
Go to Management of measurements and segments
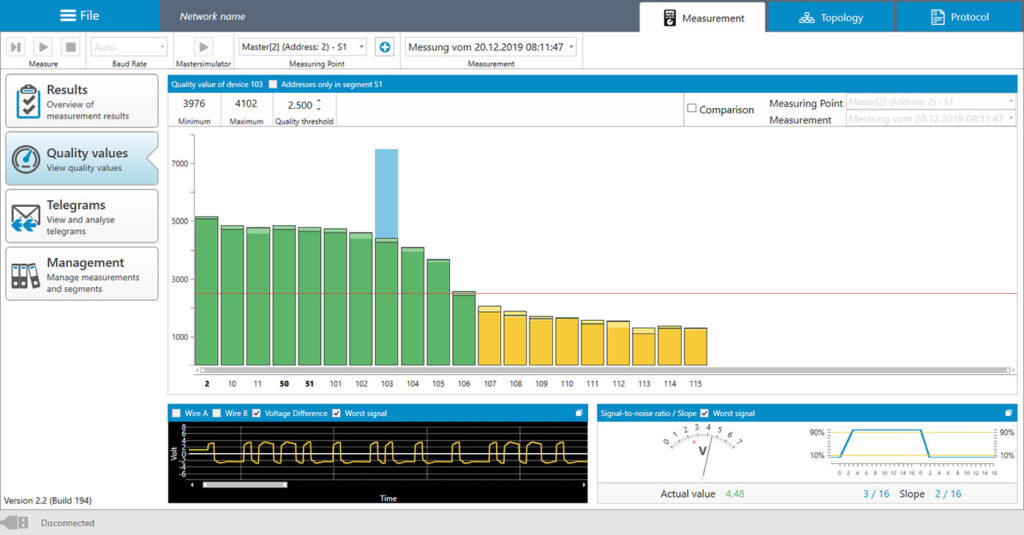82,274
